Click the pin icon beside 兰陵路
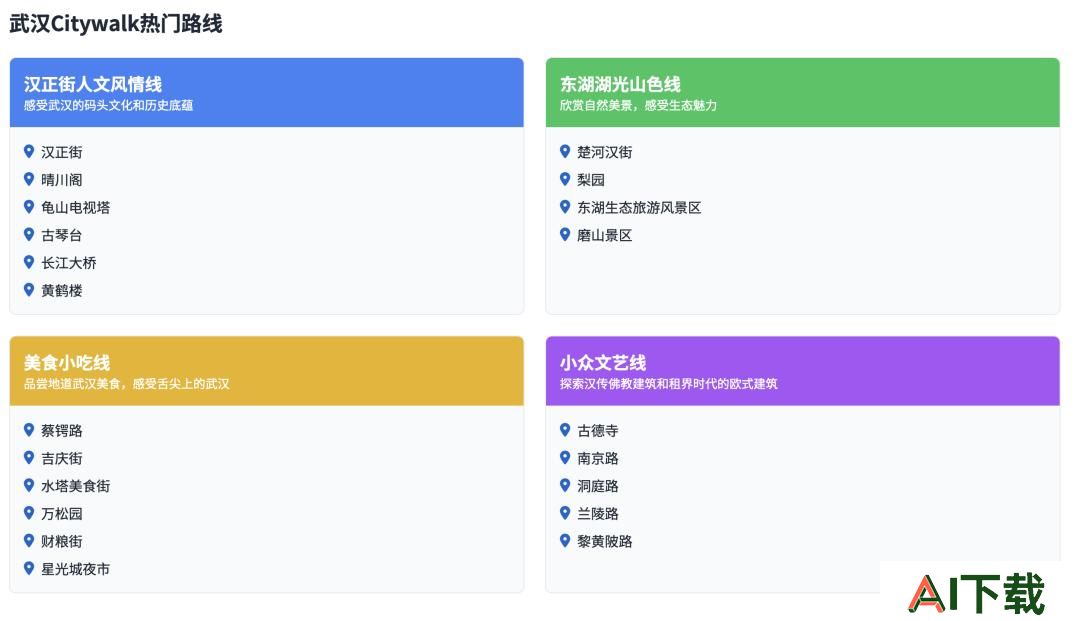Screen dimensions: 1080x621 [565, 512]
